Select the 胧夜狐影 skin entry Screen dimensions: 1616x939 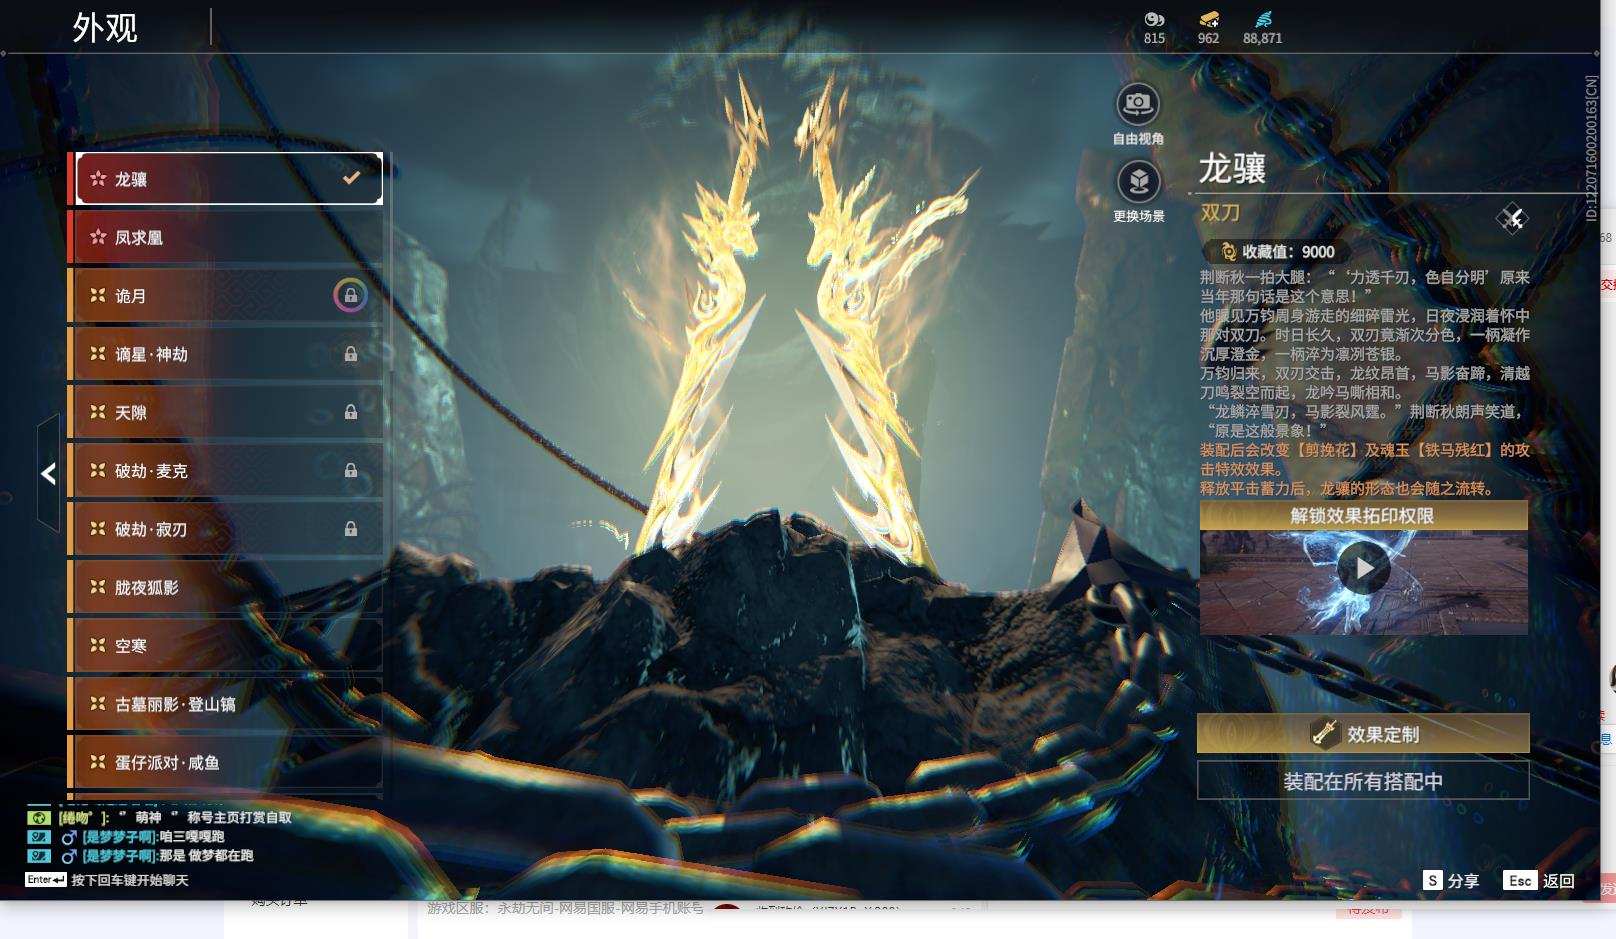click(226, 587)
